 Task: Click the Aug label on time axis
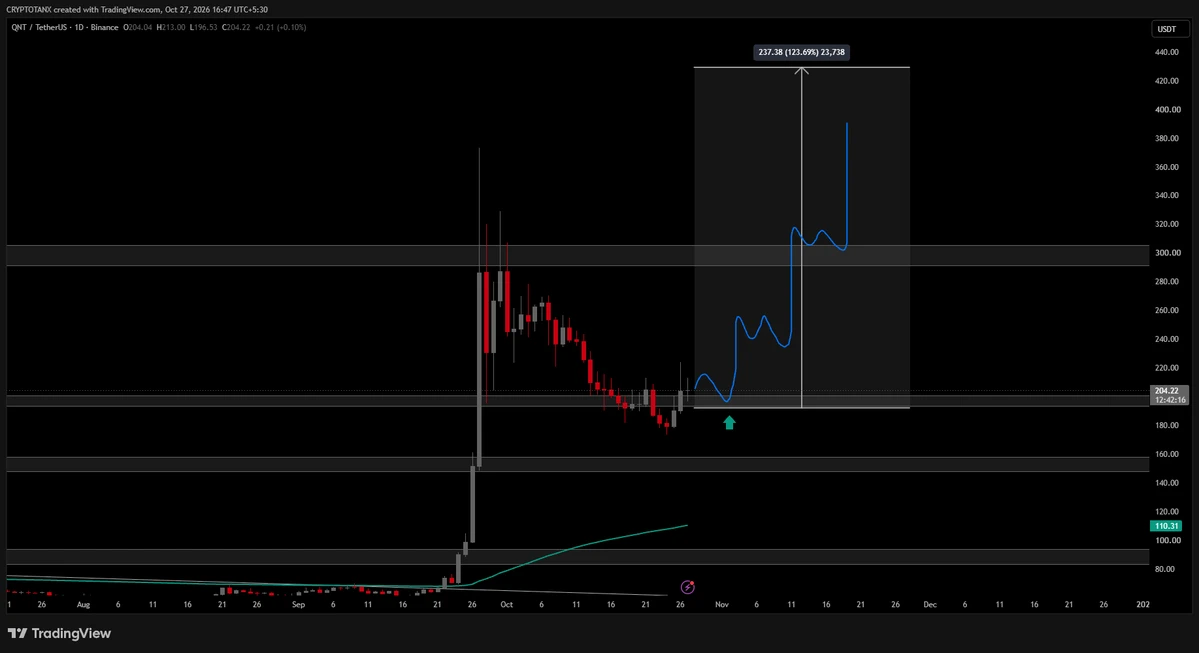click(x=83, y=604)
